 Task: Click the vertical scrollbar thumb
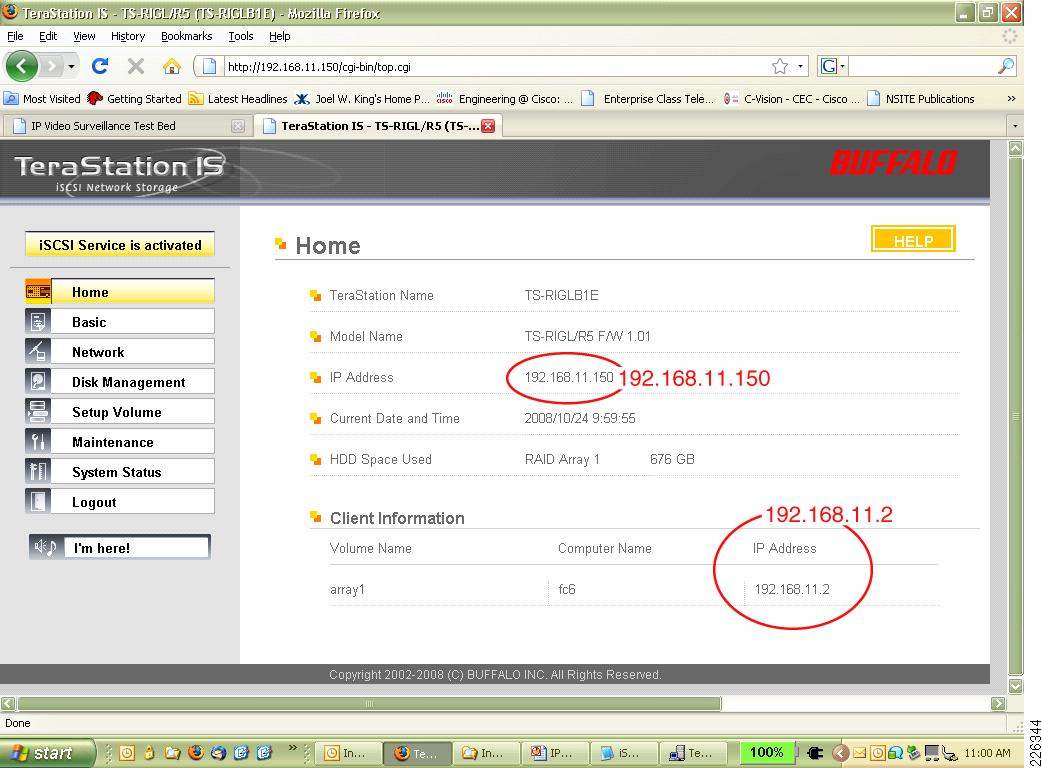coord(1015,416)
